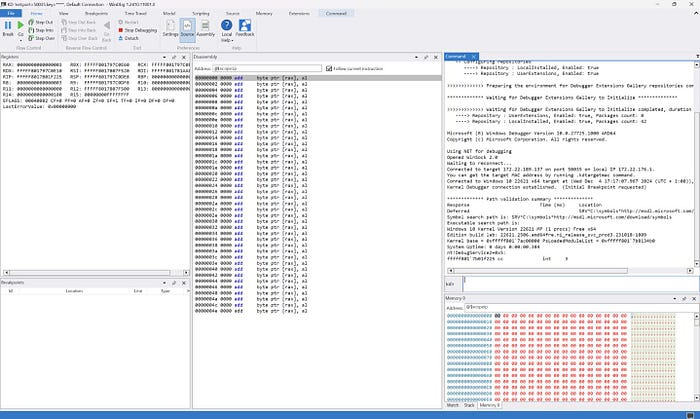The height and width of the screenshot is (419, 700).
Task: Click the green Go play button
Action: [21, 25]
